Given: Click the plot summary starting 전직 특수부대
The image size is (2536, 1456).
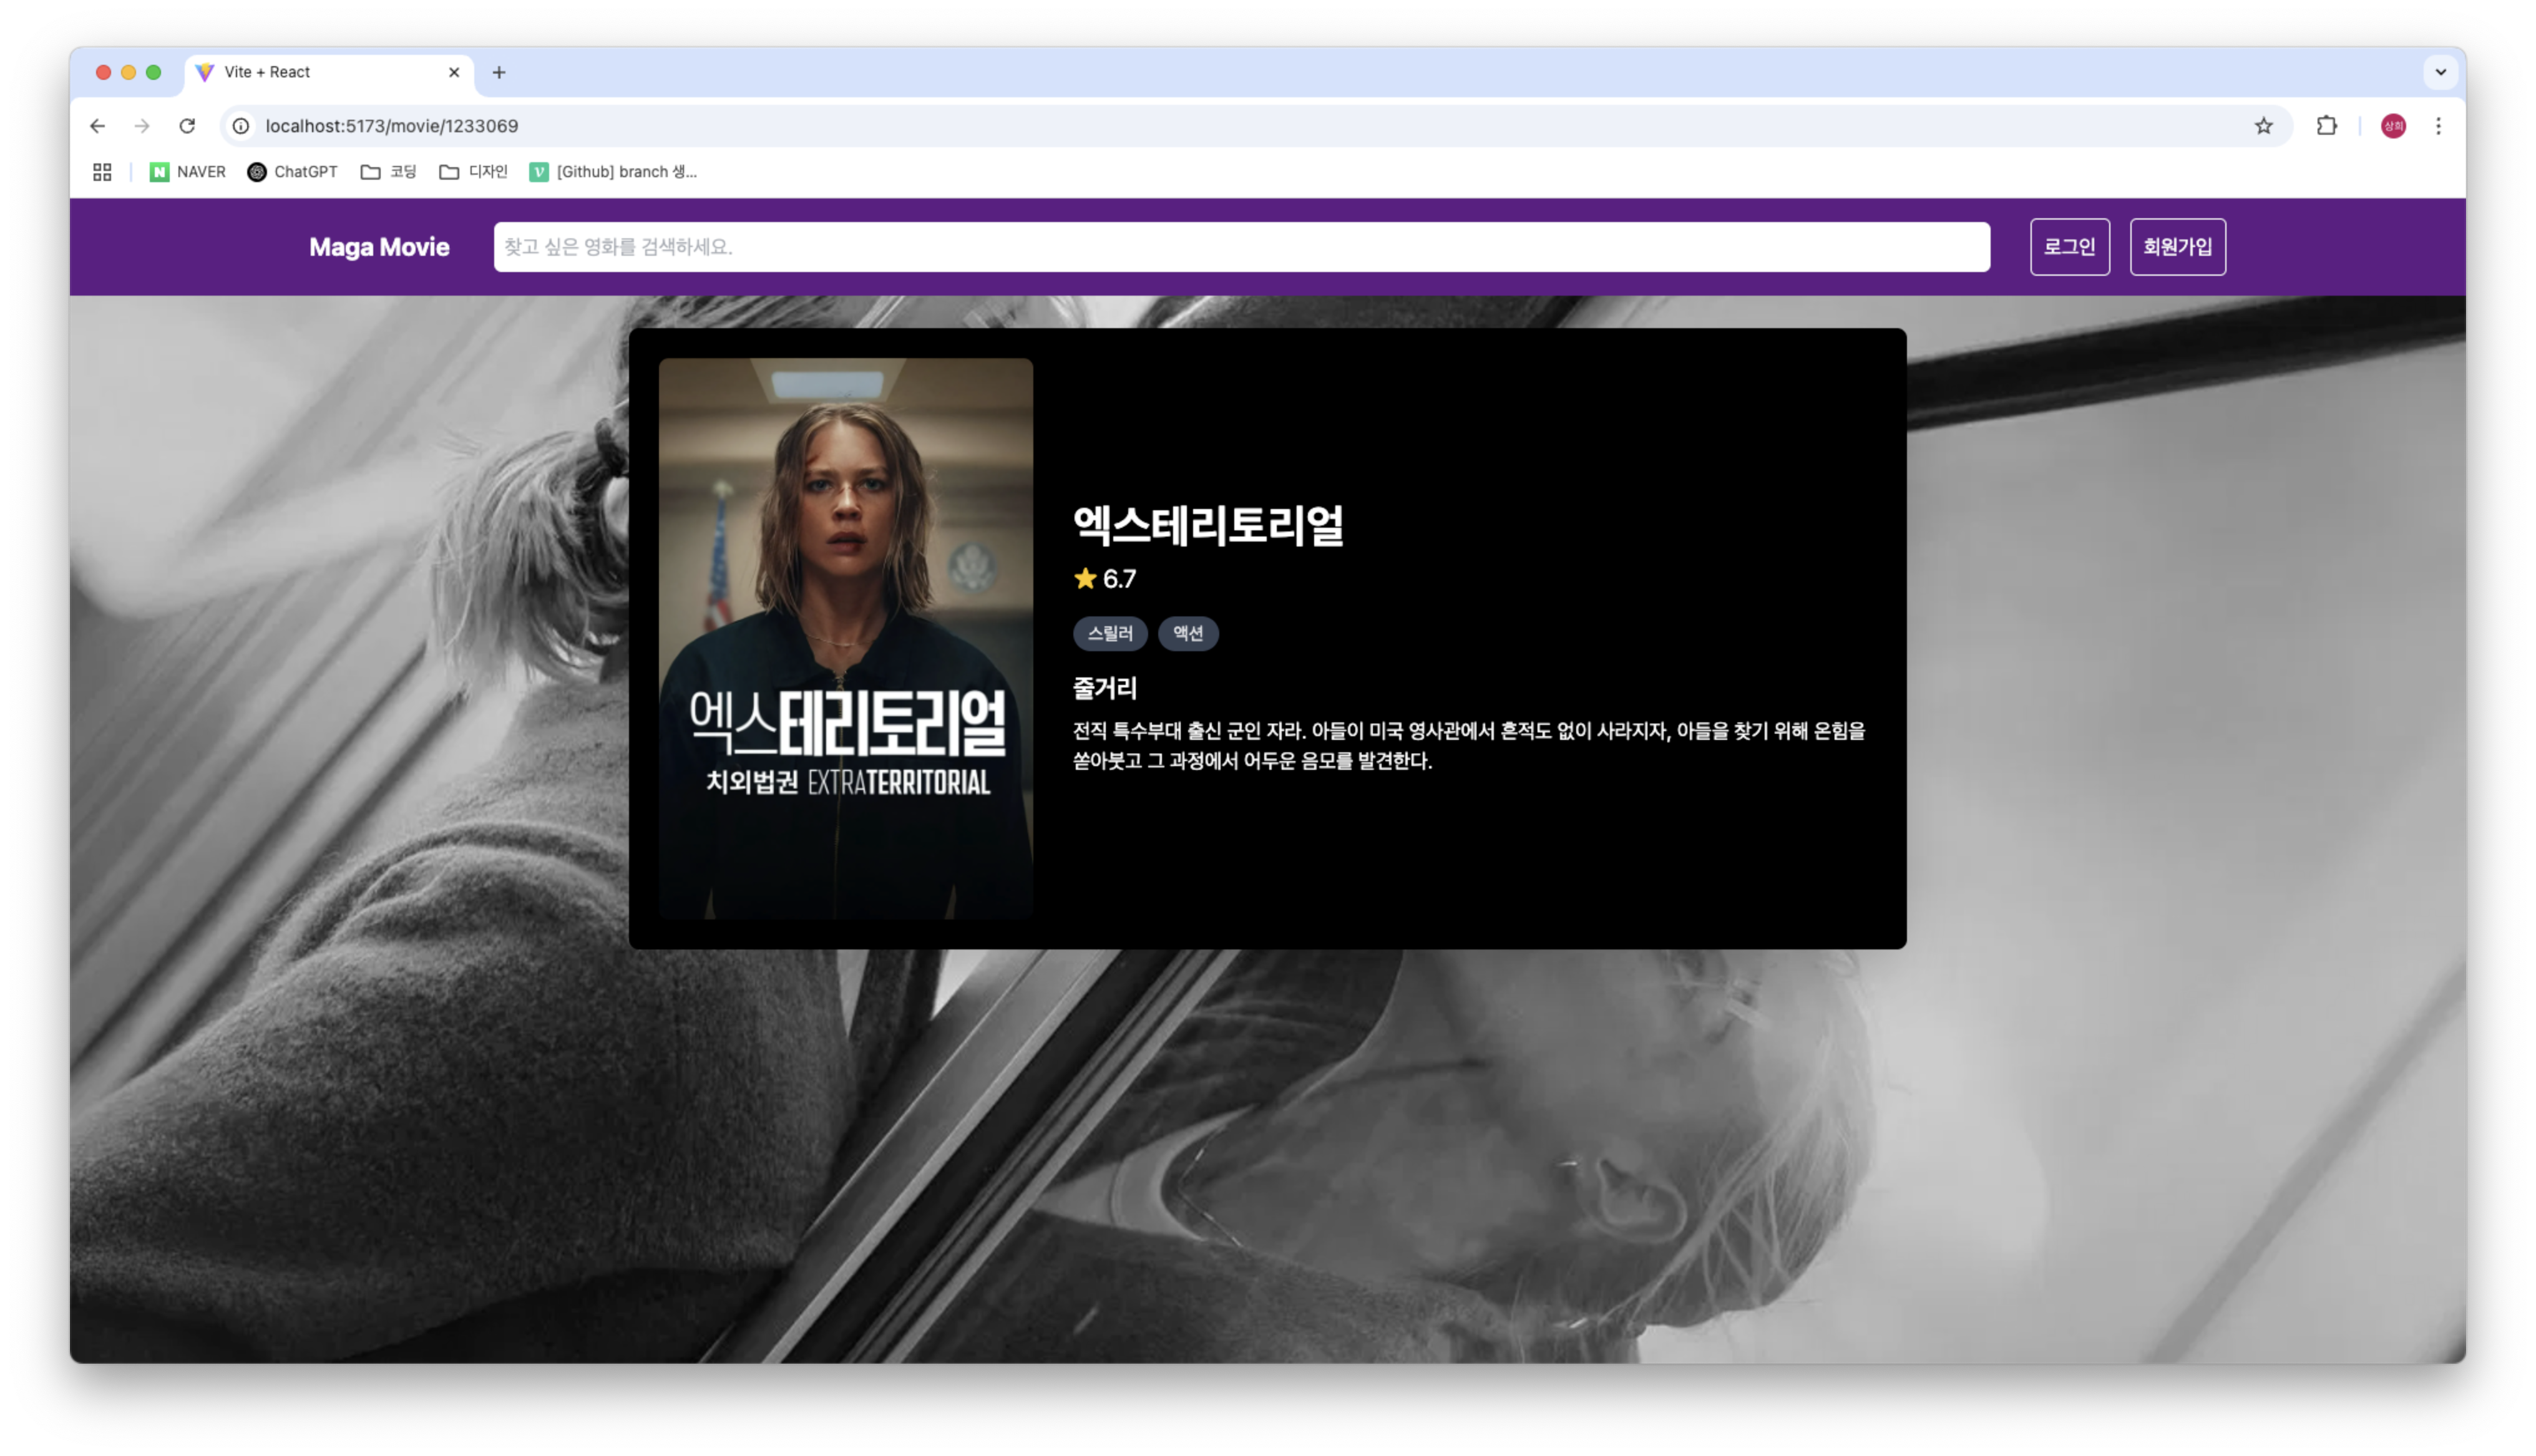Looking at the screenshot, I should point(1469,746).
